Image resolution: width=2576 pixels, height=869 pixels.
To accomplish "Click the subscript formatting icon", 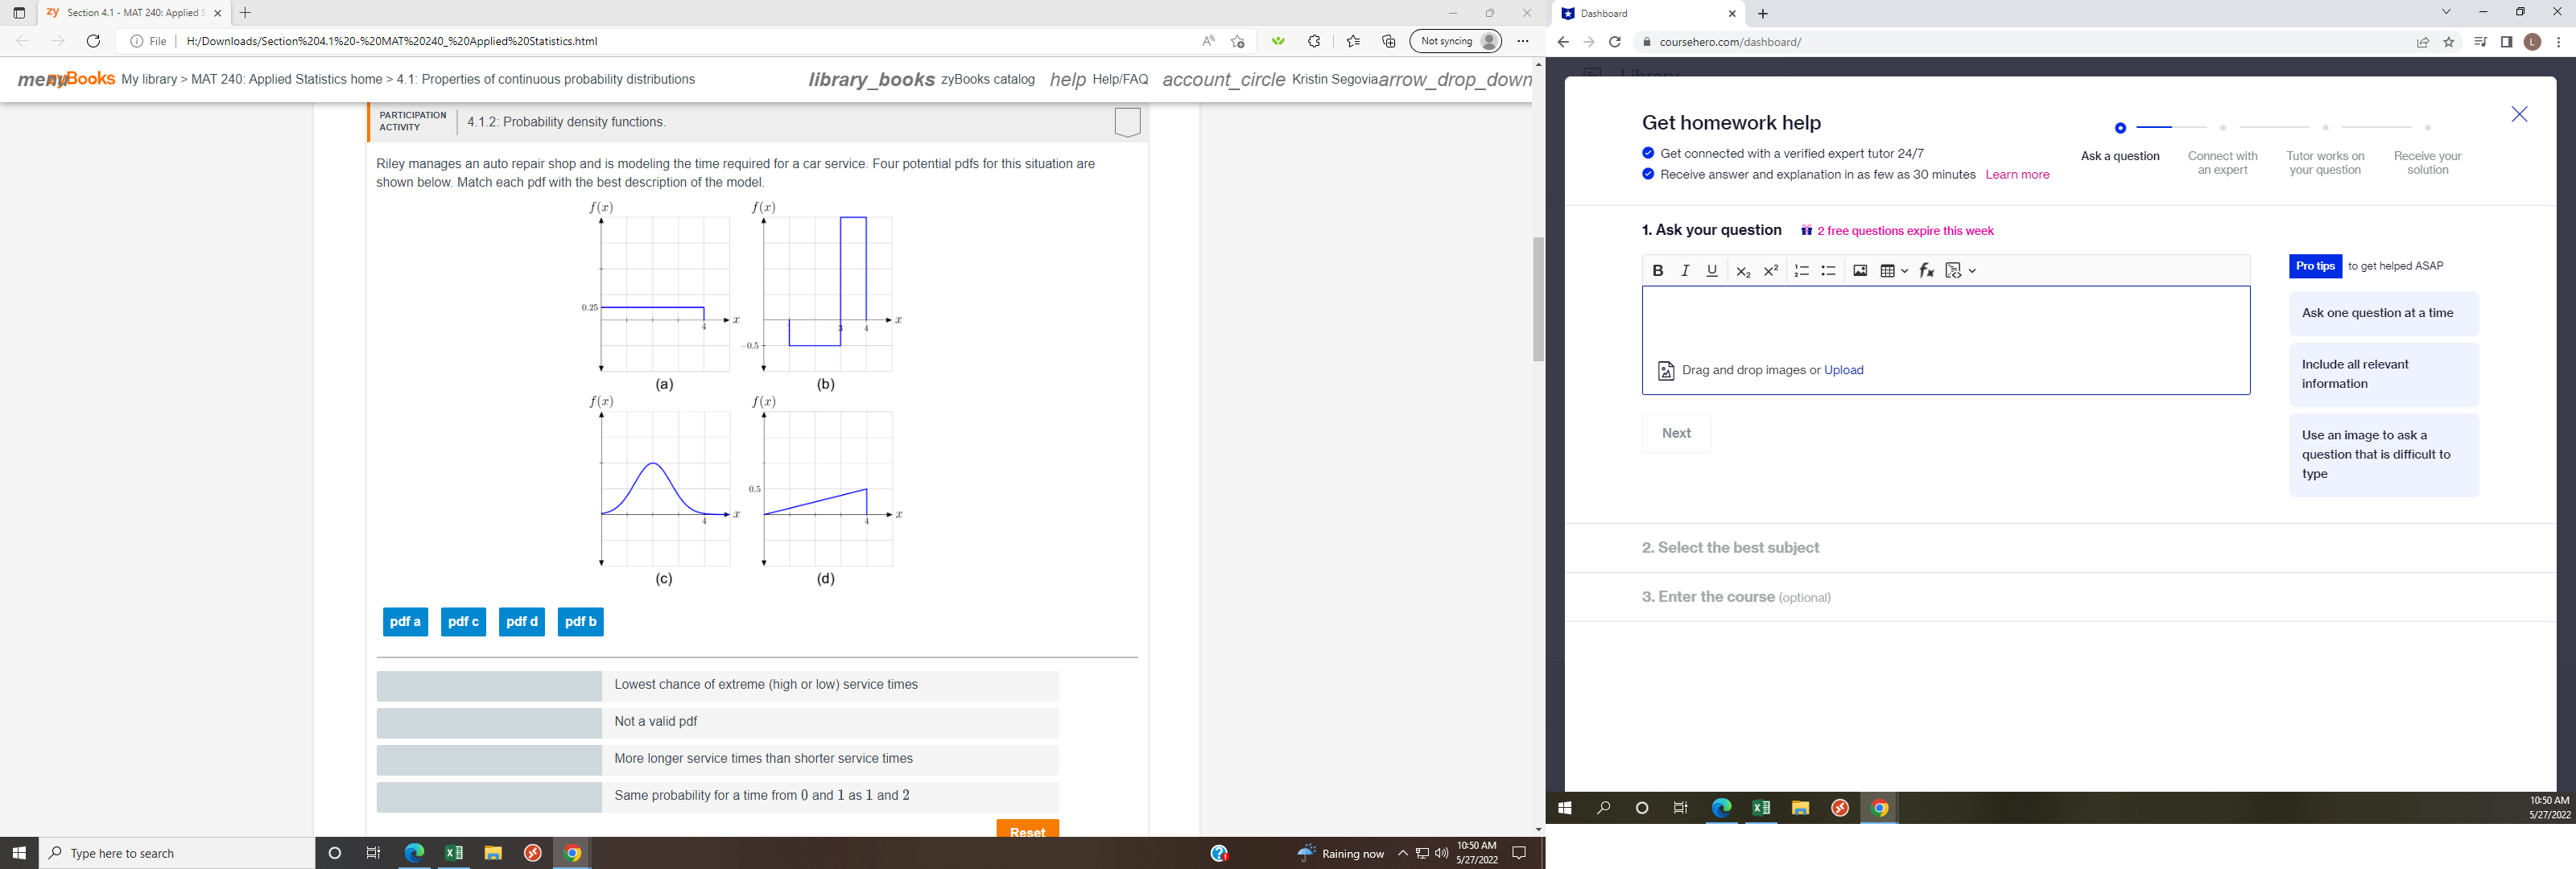I will click(1740, 273).
